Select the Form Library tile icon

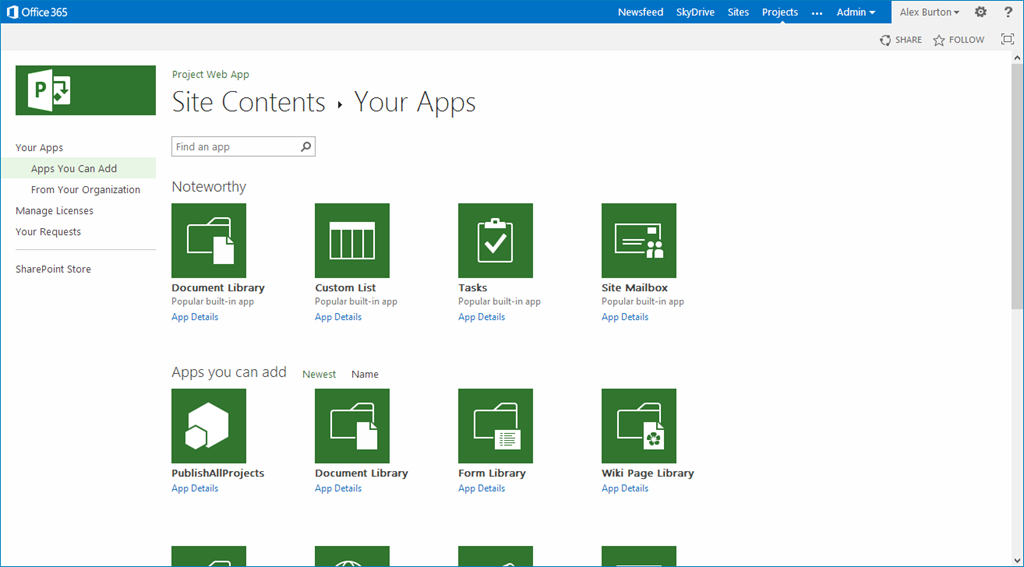[496, 426]
